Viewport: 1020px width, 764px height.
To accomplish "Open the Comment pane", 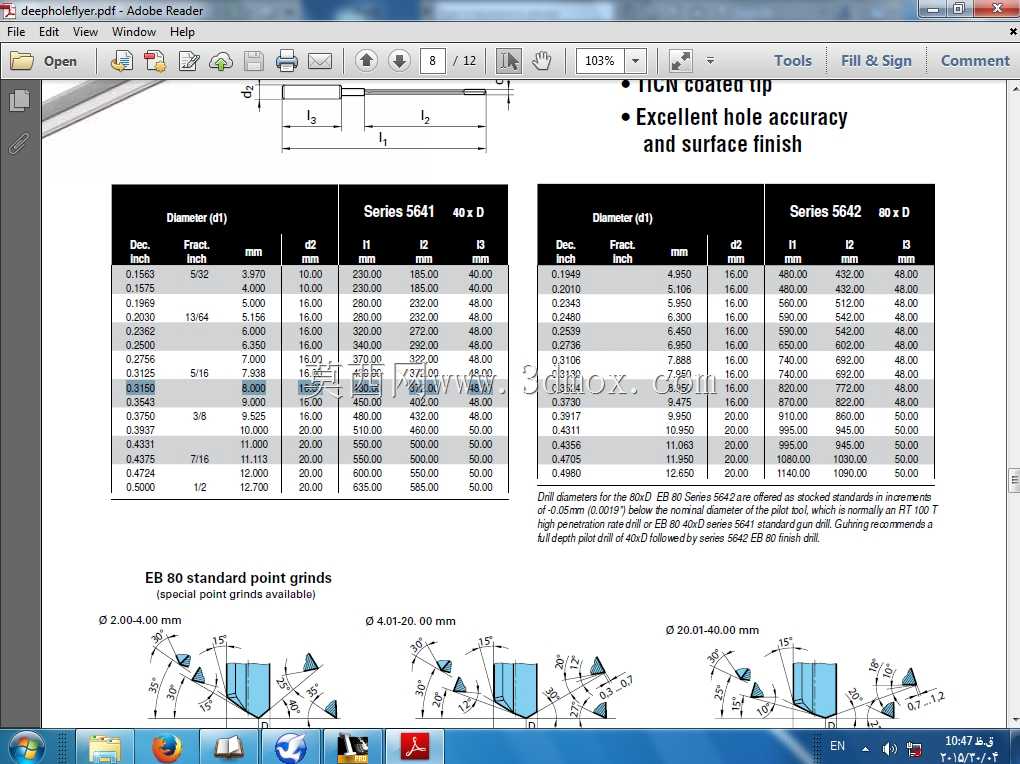I will [975, 61].
